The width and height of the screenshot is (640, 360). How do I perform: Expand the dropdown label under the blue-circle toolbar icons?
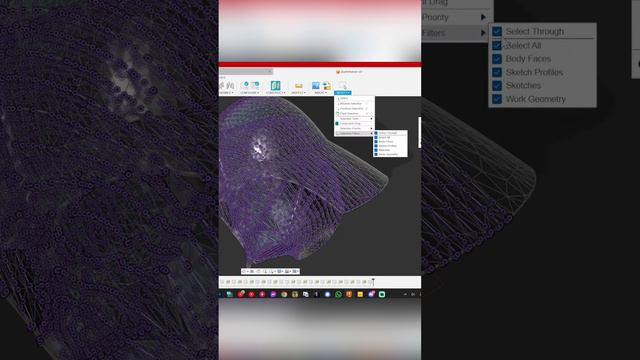point(250,93)
